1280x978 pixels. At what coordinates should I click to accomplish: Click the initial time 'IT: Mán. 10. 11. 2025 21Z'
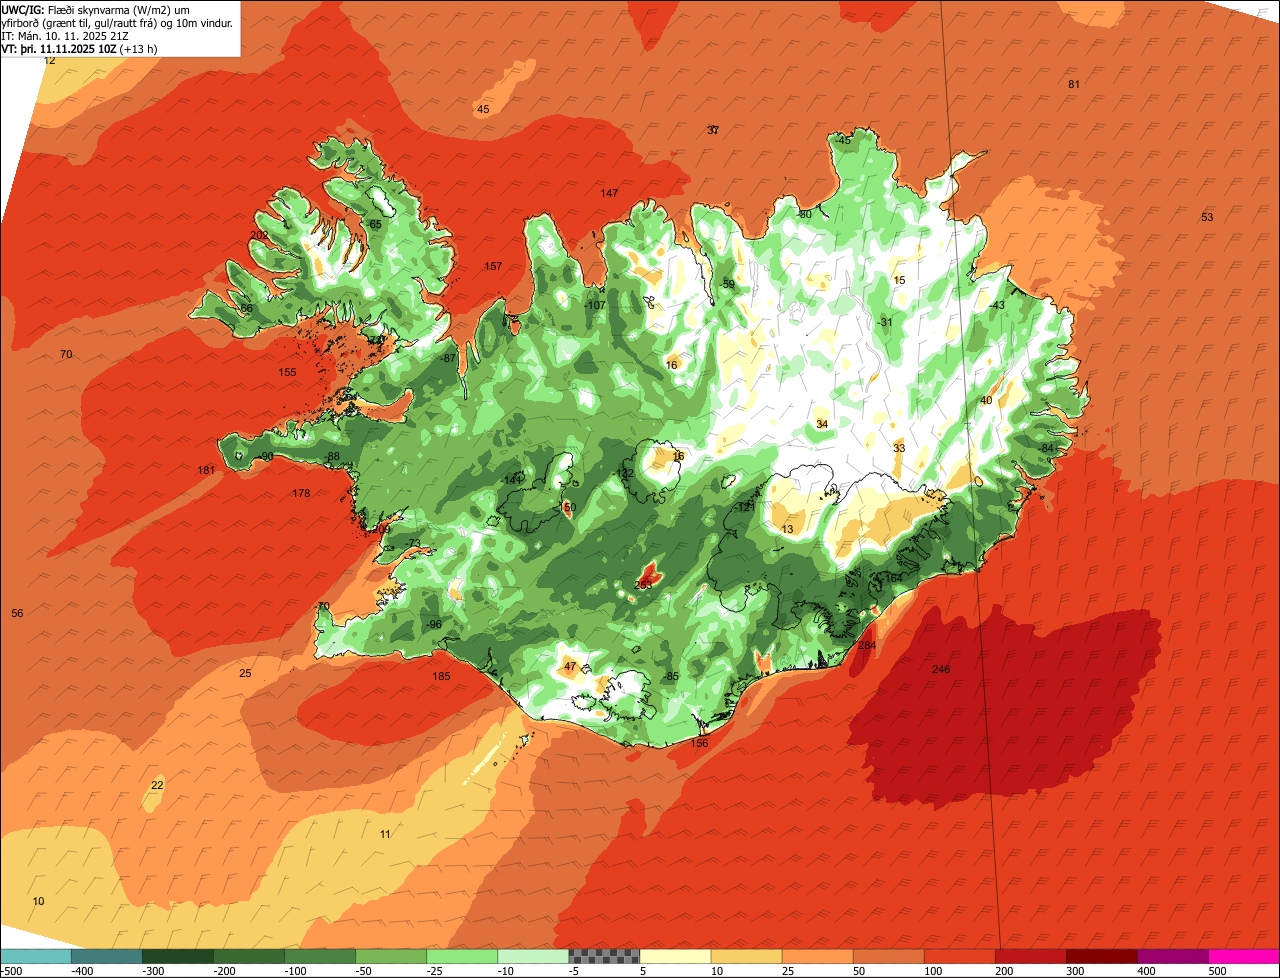click(66, 35)
